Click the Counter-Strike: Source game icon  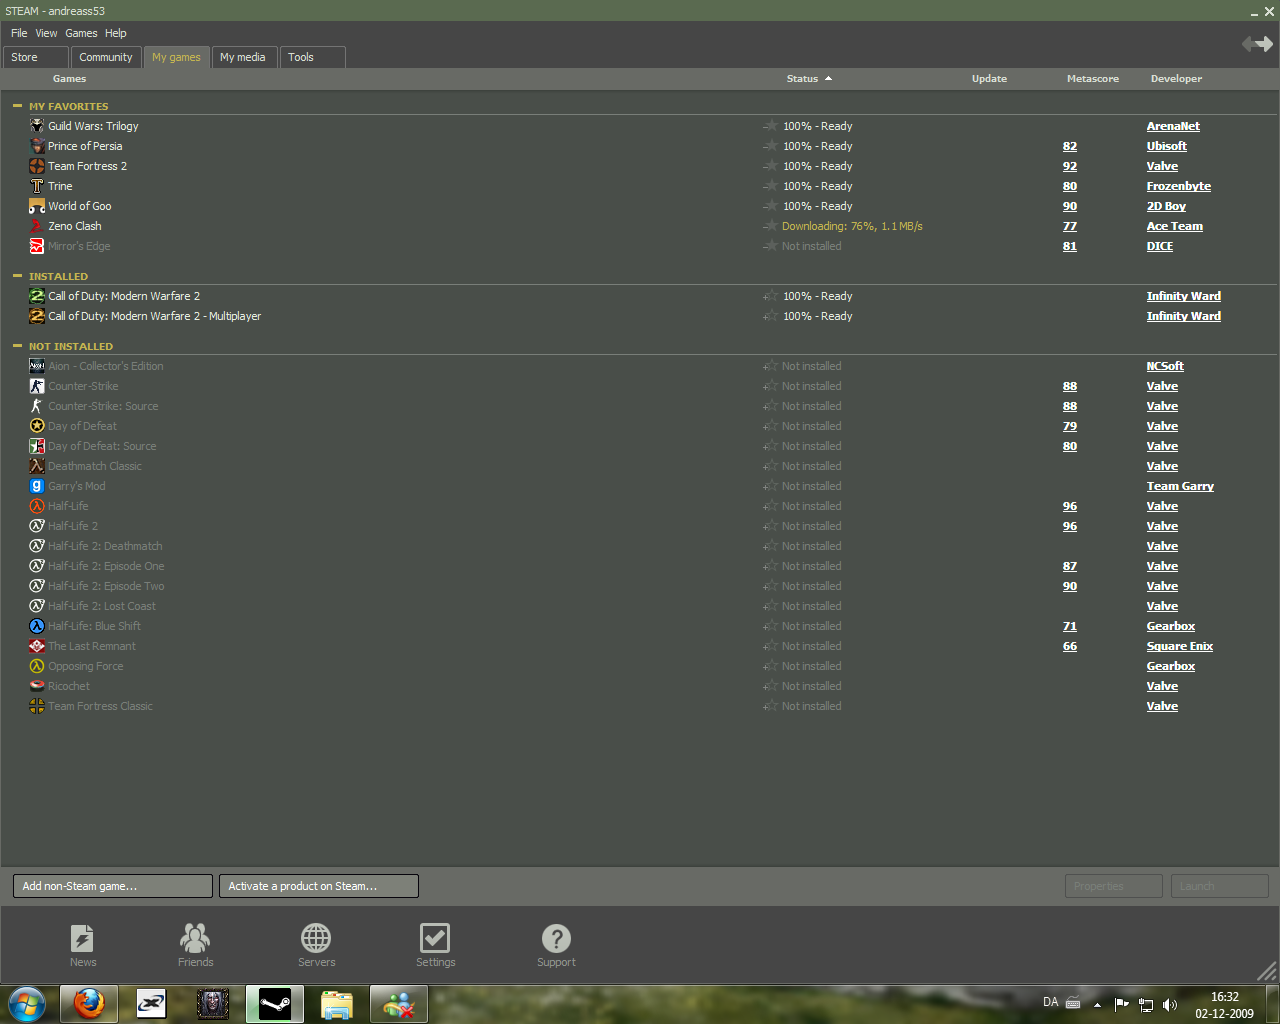click(37, 406)
